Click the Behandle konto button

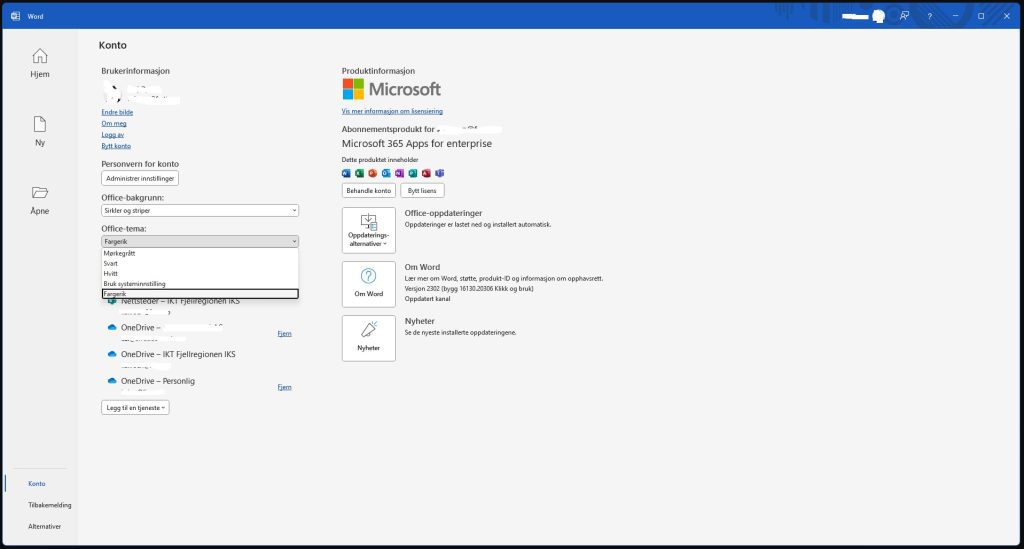point(369,191)
